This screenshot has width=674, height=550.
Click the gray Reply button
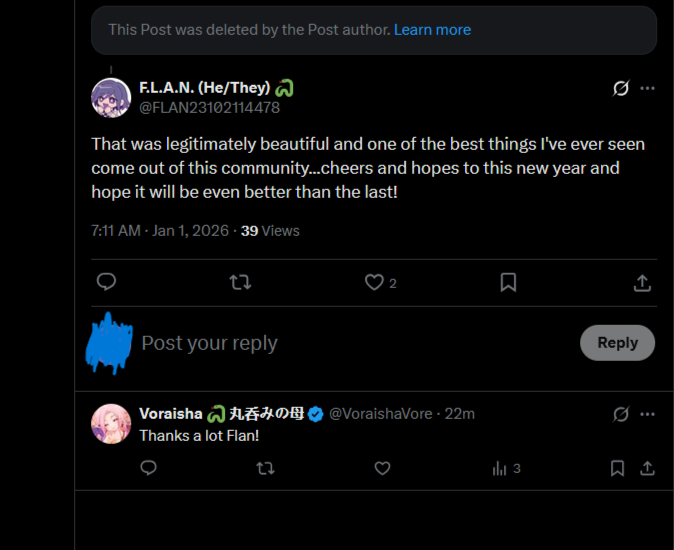617,343
